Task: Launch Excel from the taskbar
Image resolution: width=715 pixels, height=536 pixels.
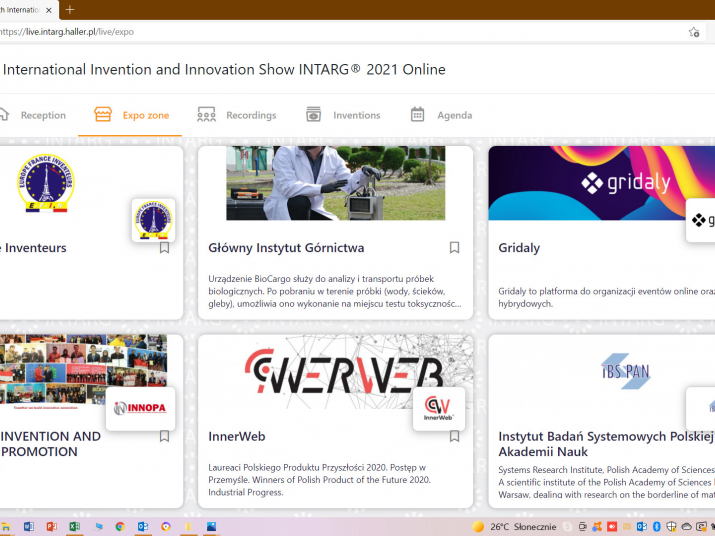Action: [74, 526]
